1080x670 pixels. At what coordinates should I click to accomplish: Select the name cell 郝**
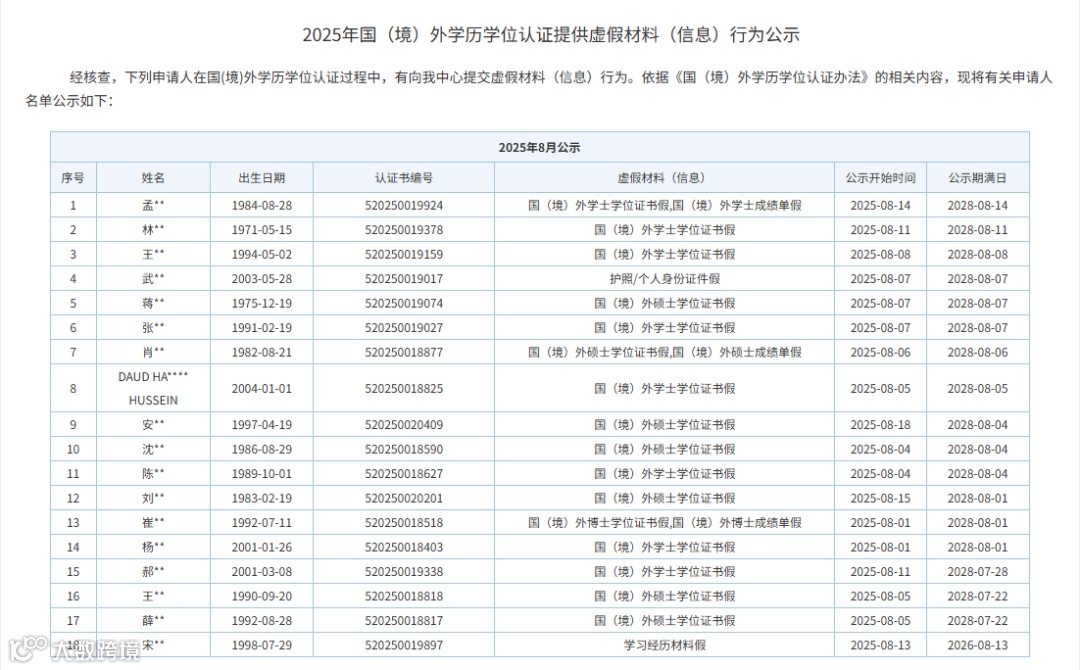(153, 572)
